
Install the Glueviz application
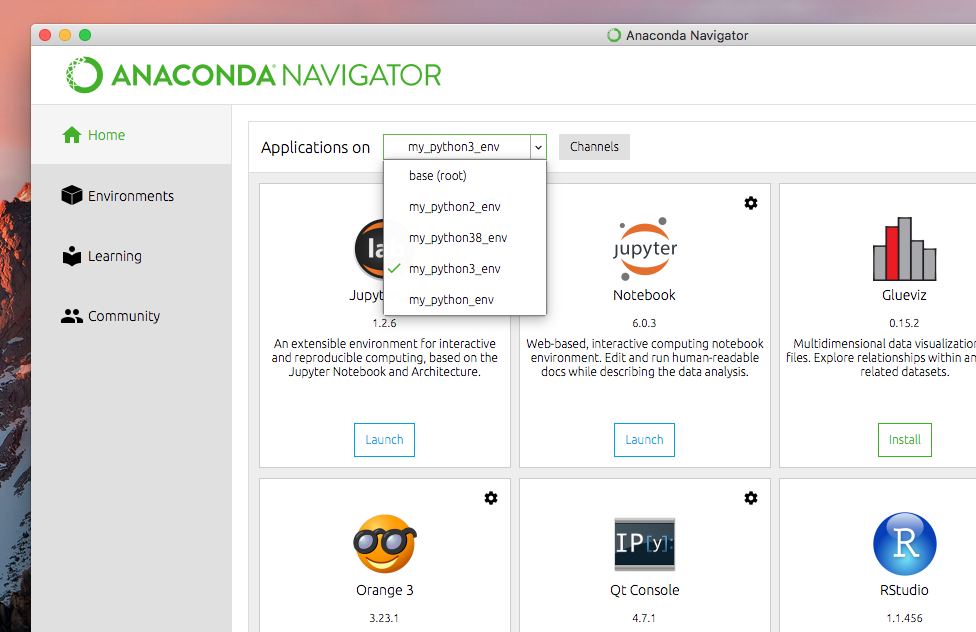point(904,440)
